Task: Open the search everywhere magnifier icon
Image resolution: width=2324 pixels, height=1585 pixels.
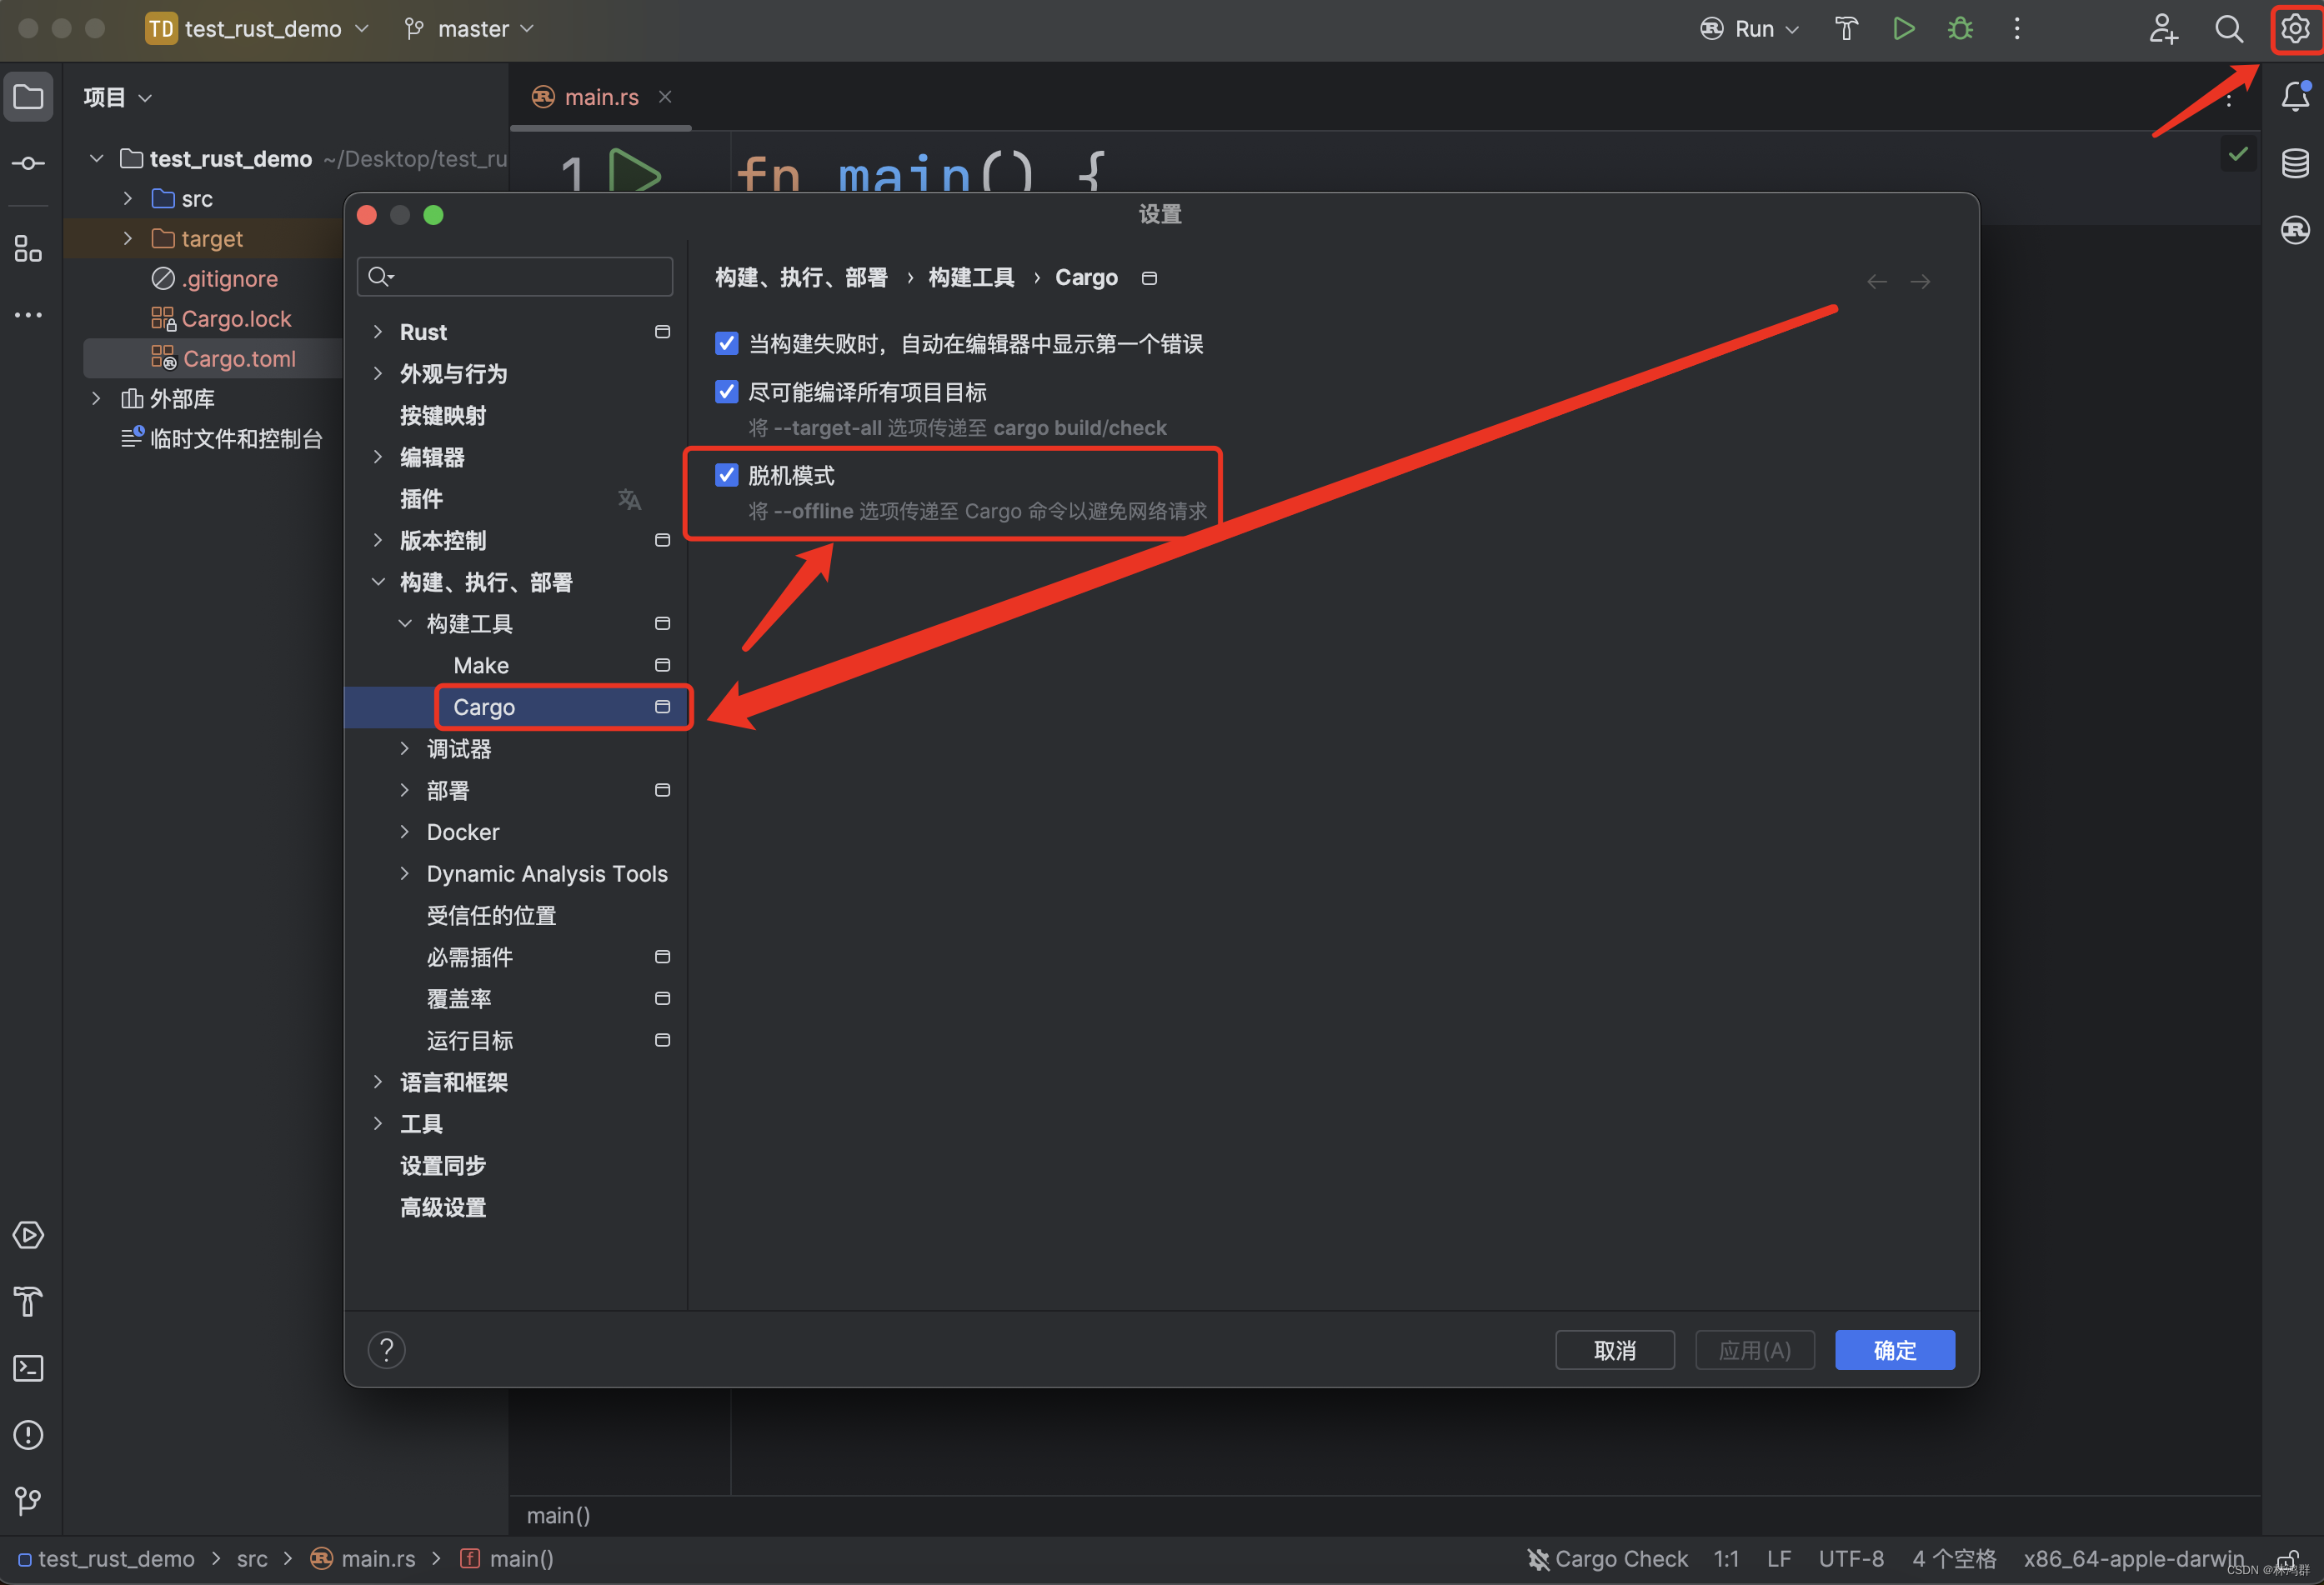Action: click(x=2229, y=28)
